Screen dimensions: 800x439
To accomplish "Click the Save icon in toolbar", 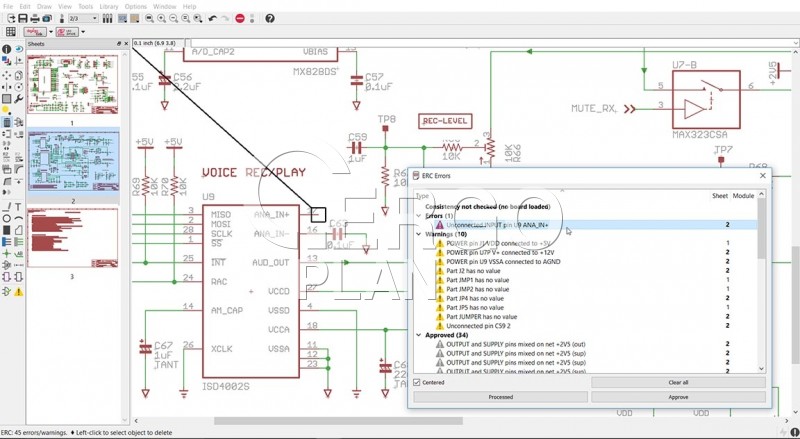I will tap(23, 18).
